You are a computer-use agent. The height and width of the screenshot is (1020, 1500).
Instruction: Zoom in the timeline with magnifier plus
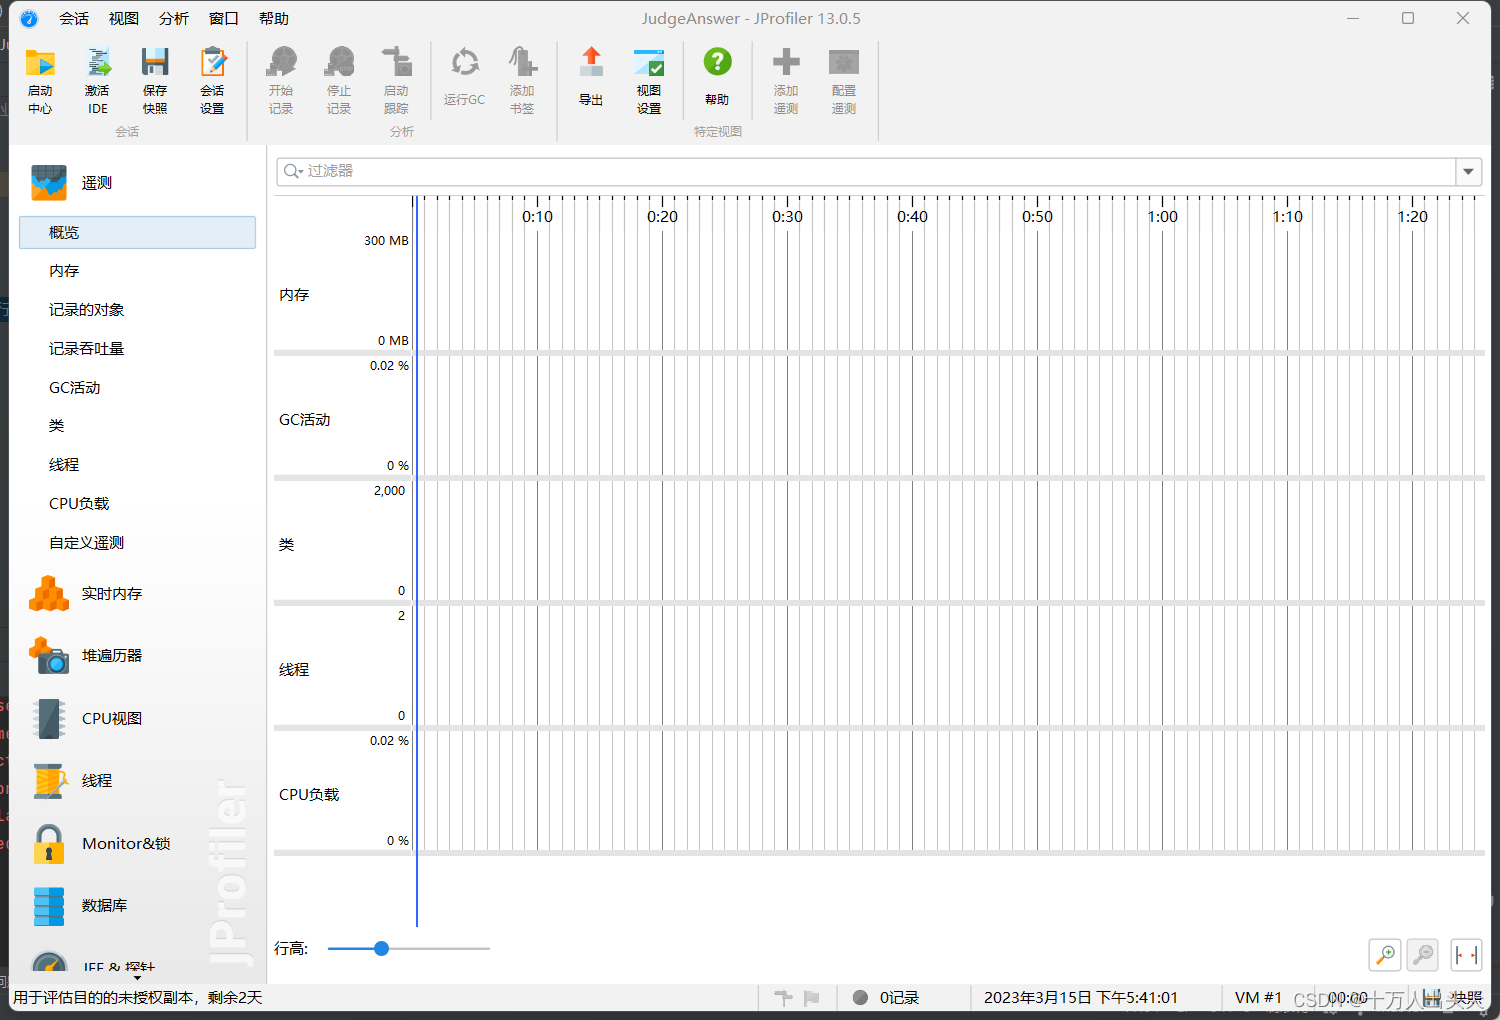pos(1385,955)
